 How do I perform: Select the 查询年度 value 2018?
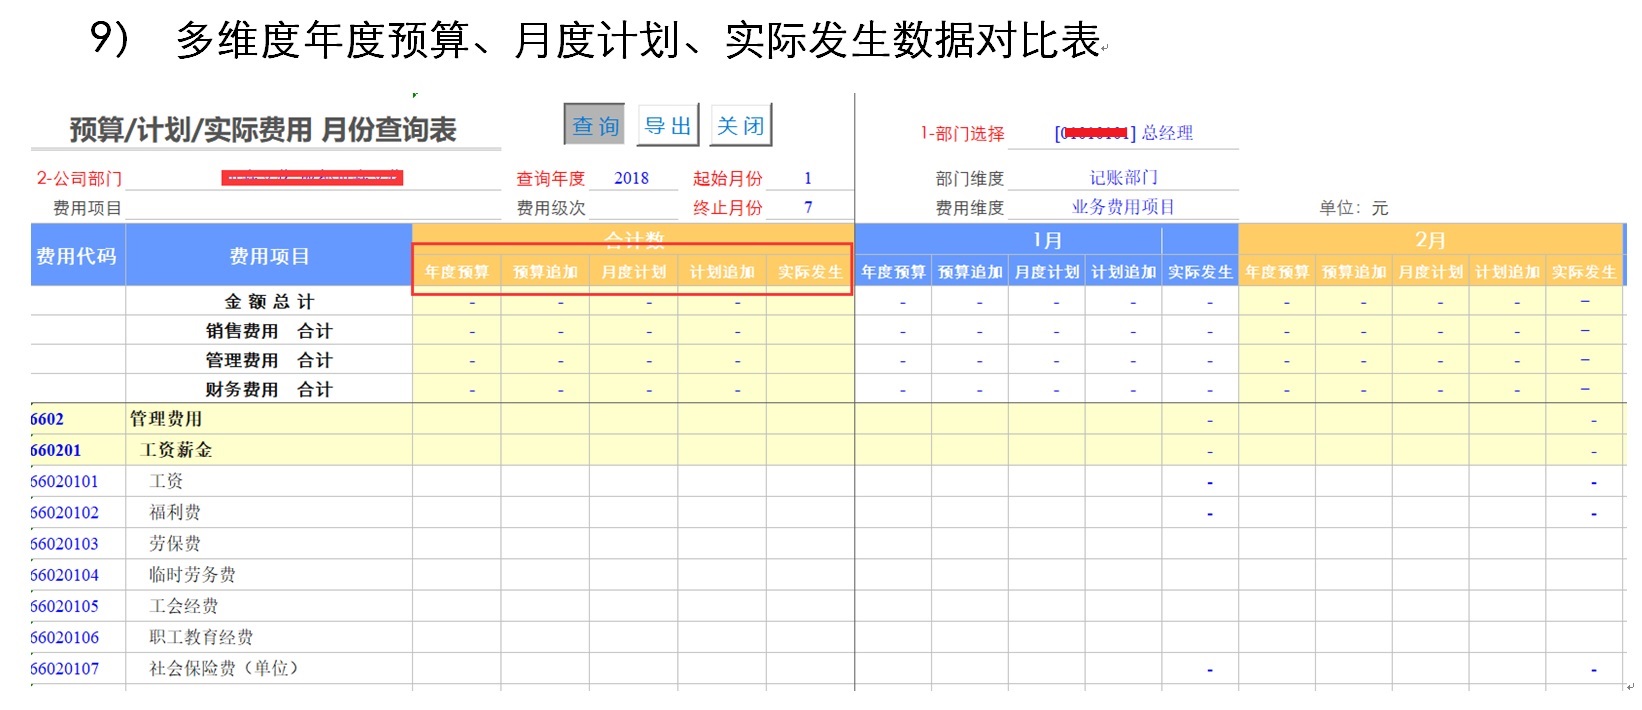click(631, 178)
